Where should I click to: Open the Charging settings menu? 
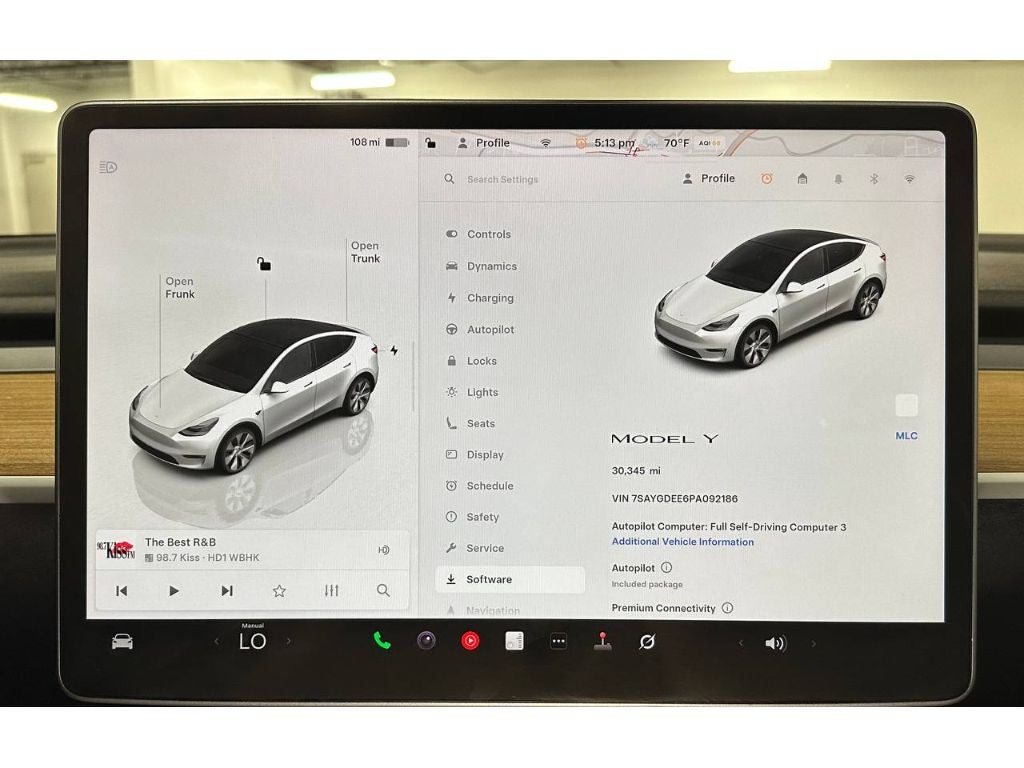(x=481, y=298)
